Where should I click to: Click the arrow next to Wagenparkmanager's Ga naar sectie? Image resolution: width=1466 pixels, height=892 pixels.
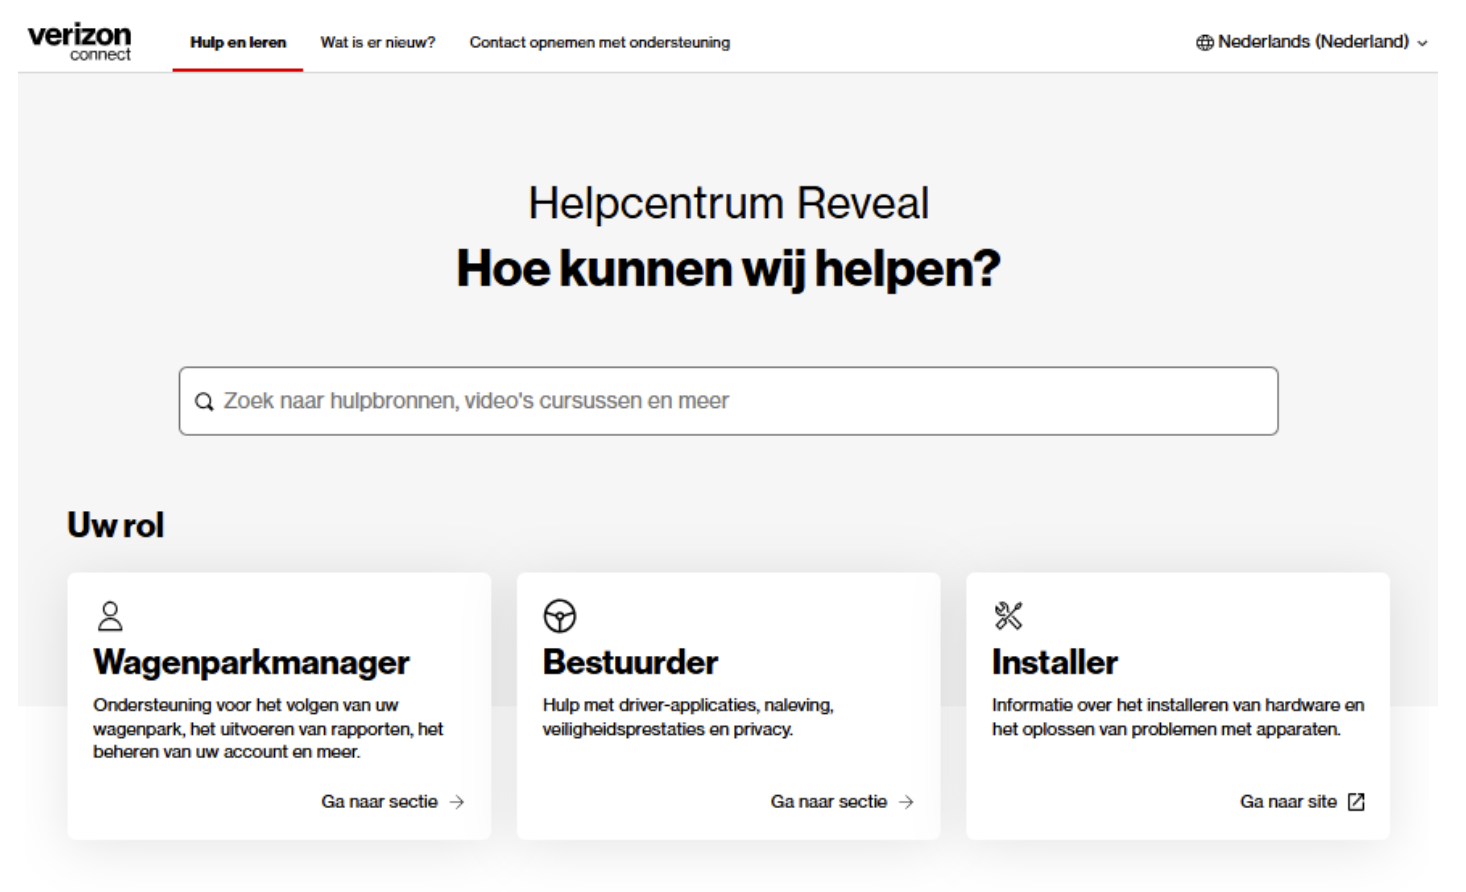tap(457, 802)
